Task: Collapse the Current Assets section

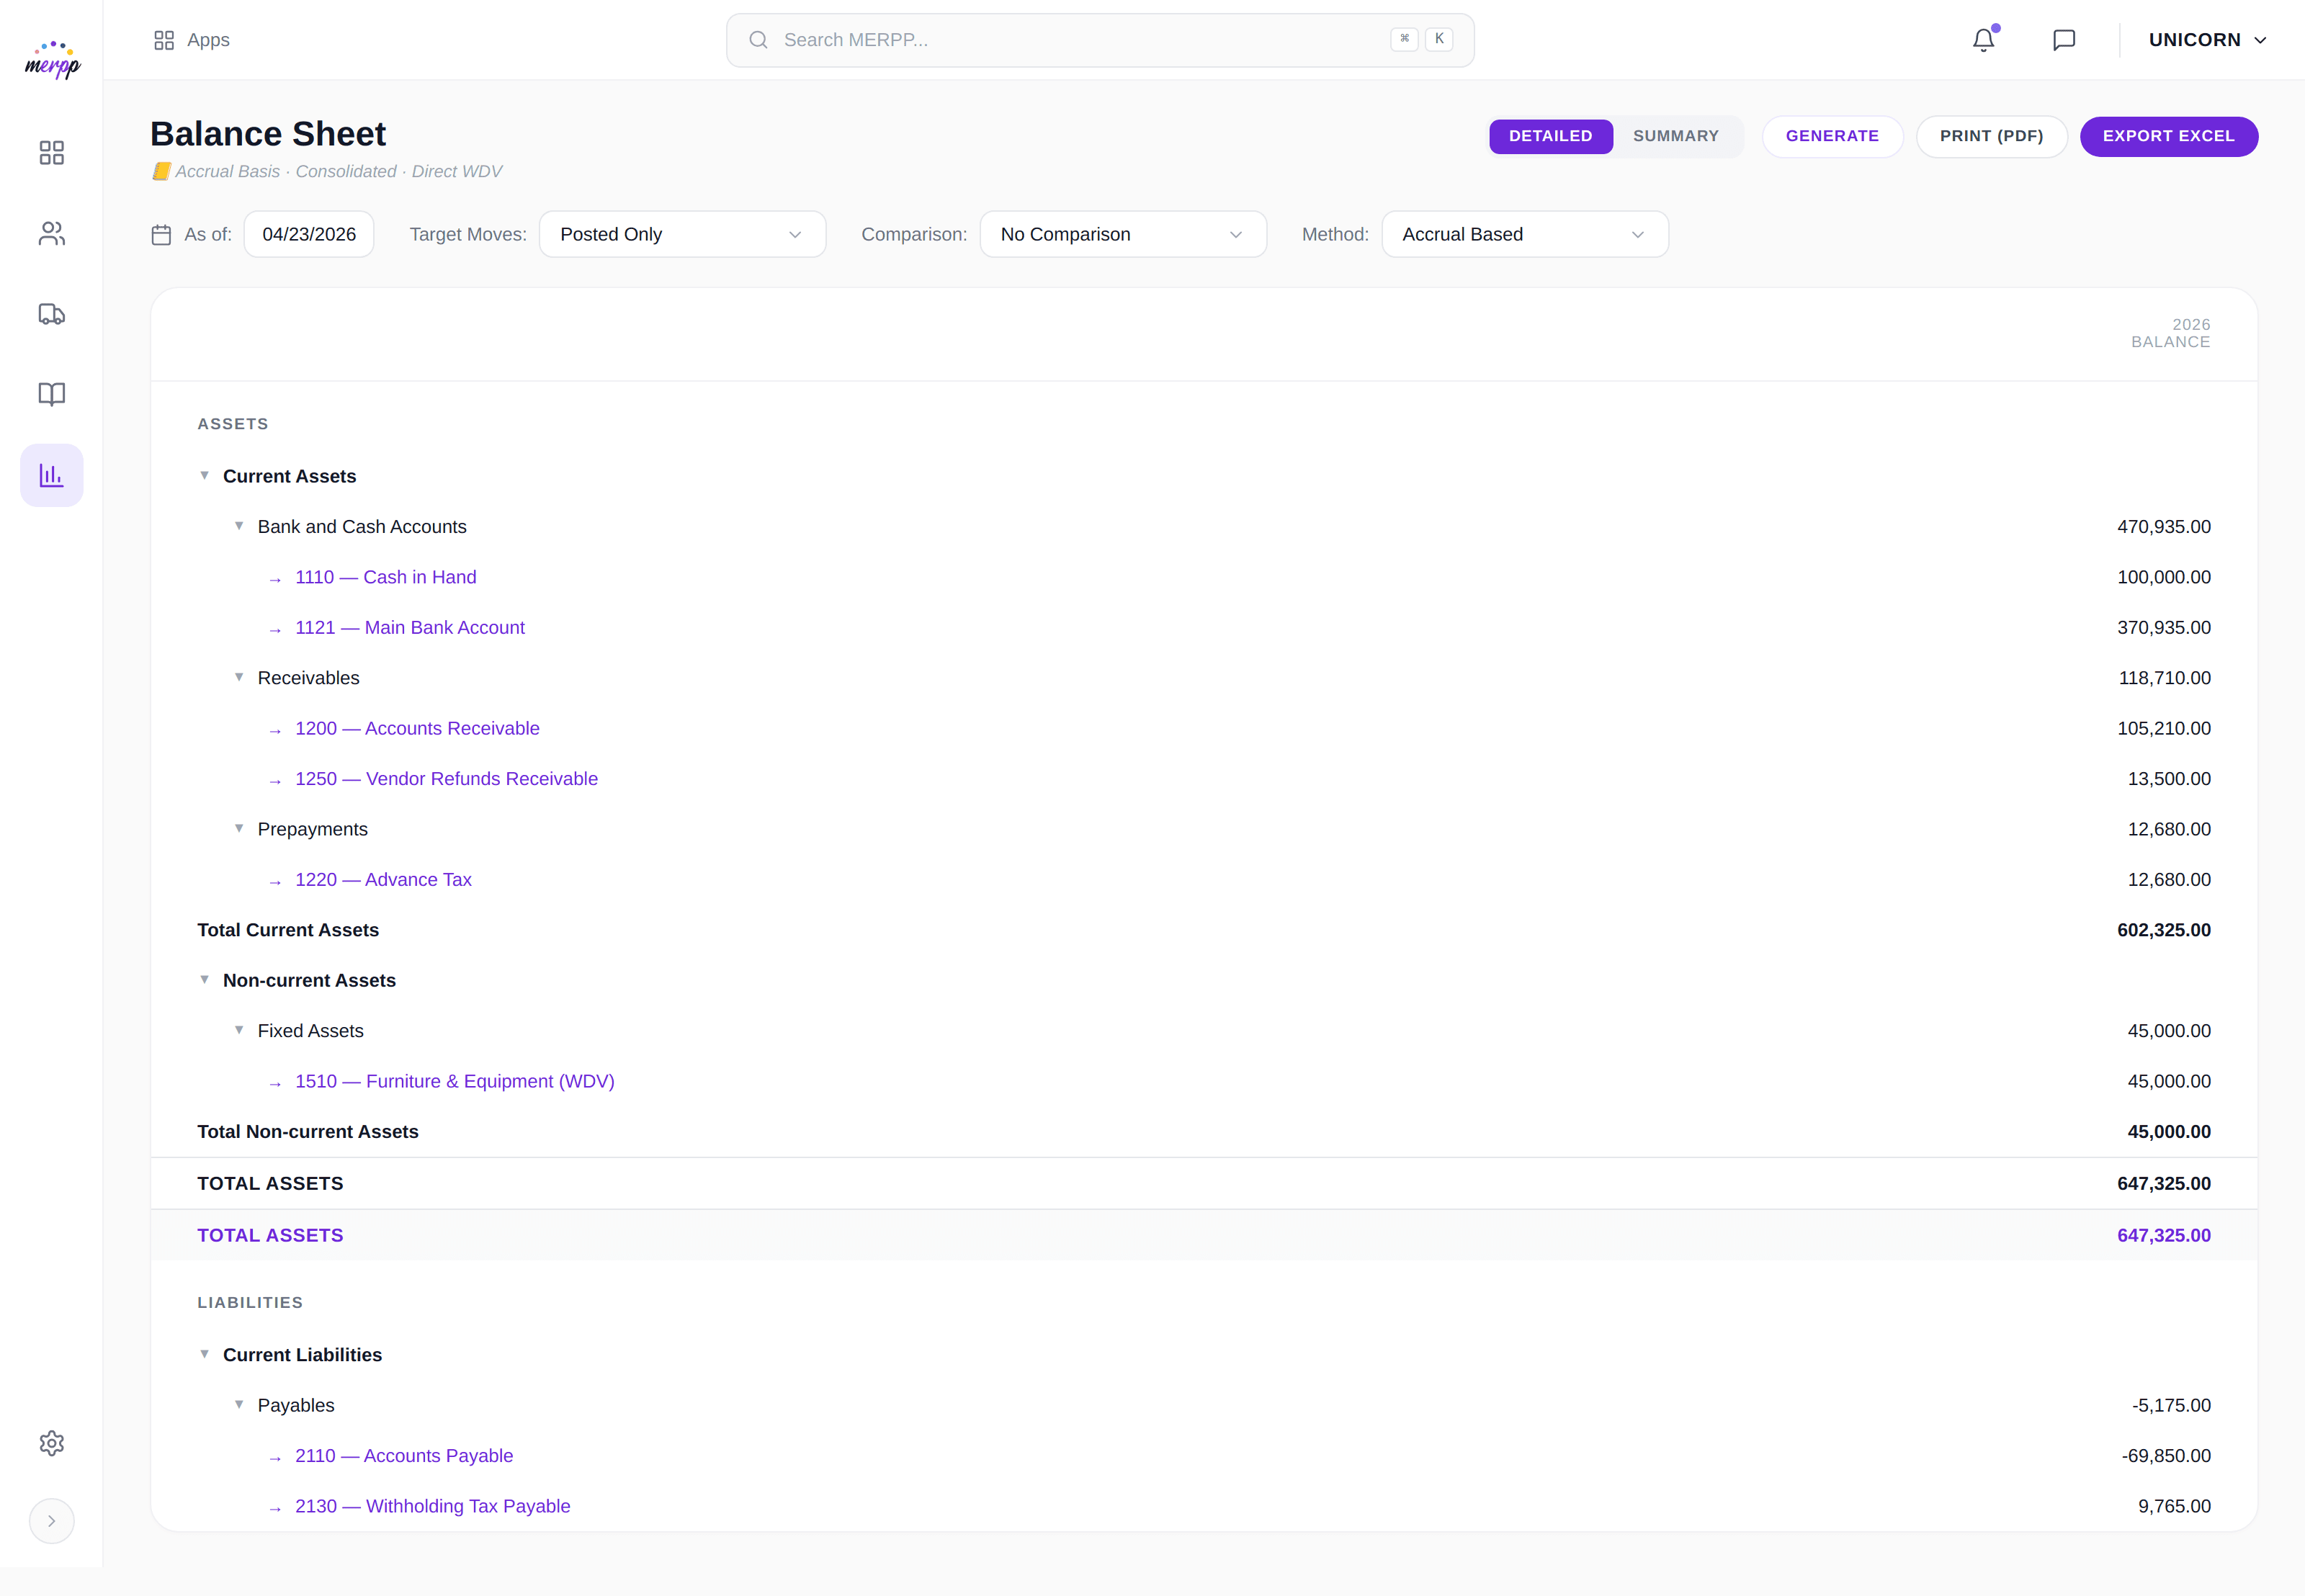Action: pyautogui.click(x=206, y=476)
